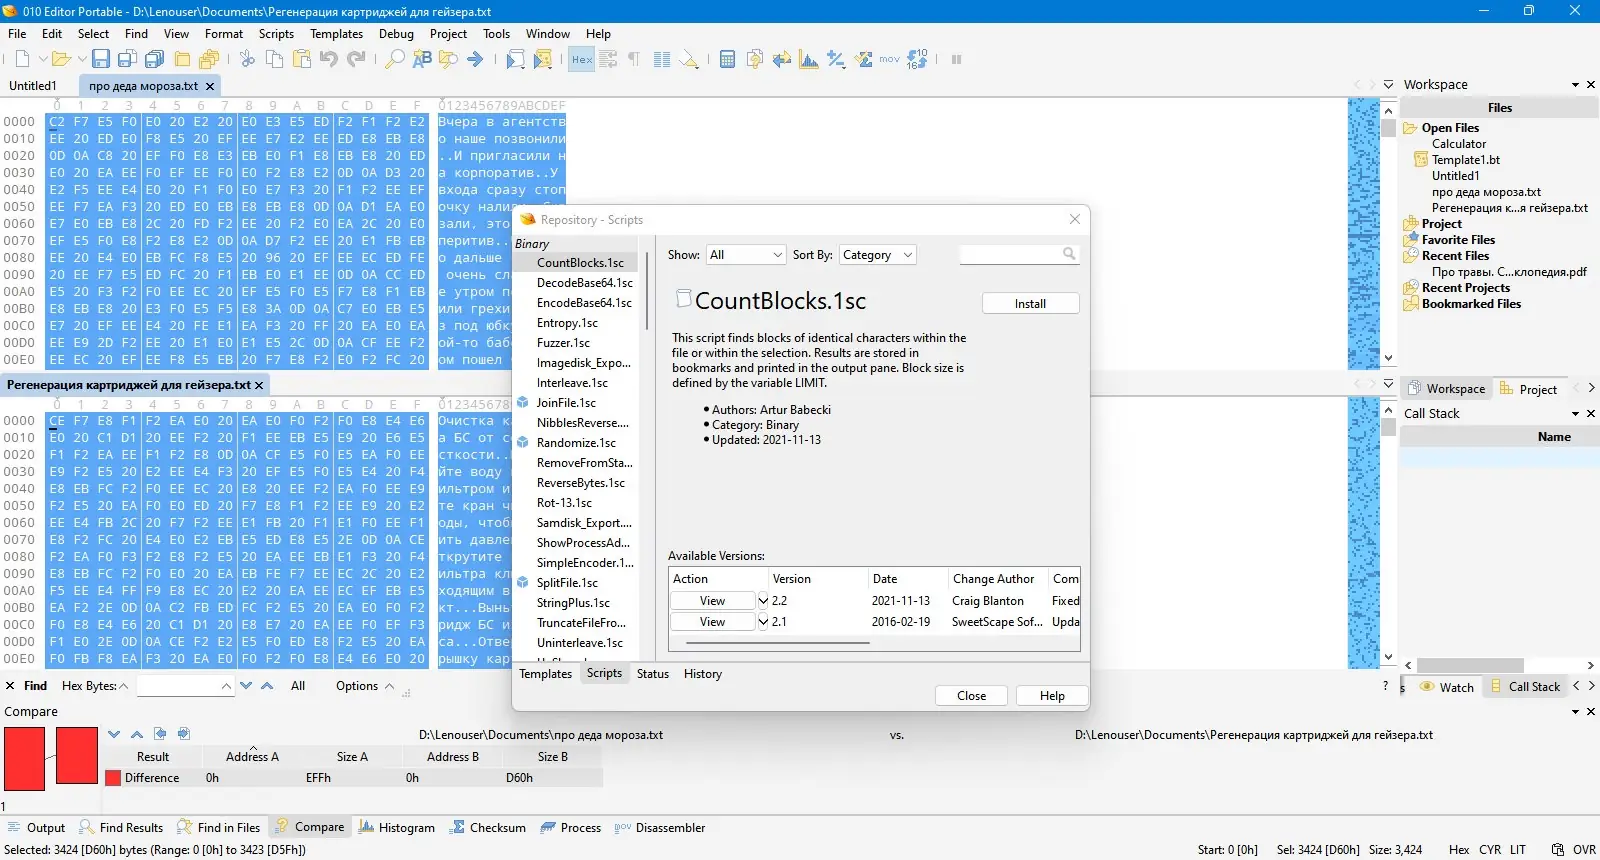Open the Show filter dropdown
1600x860 pixels.
pos(746,255)
